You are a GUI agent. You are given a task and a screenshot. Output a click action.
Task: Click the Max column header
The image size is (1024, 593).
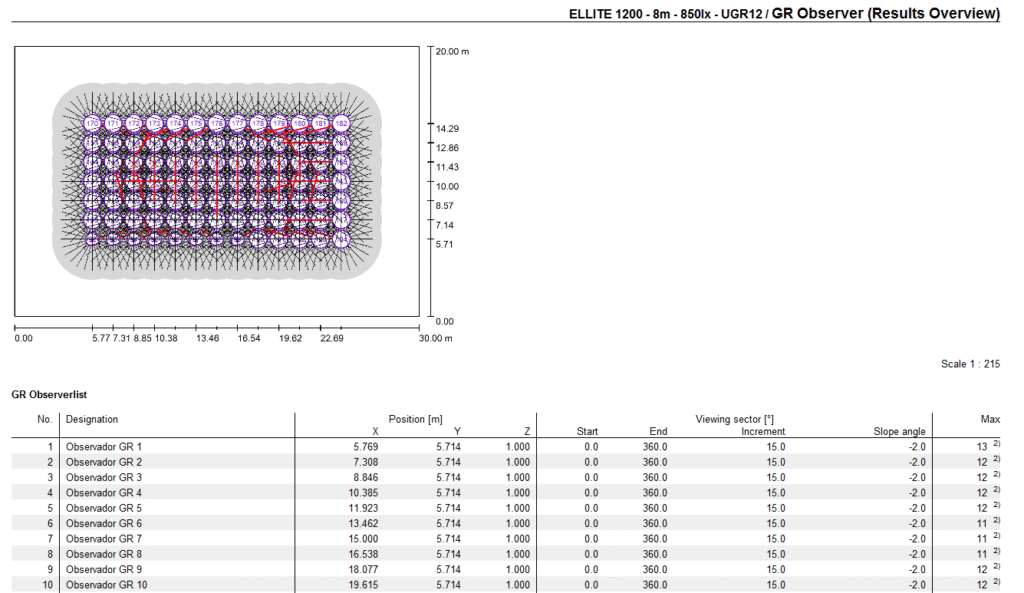point(990,419)
